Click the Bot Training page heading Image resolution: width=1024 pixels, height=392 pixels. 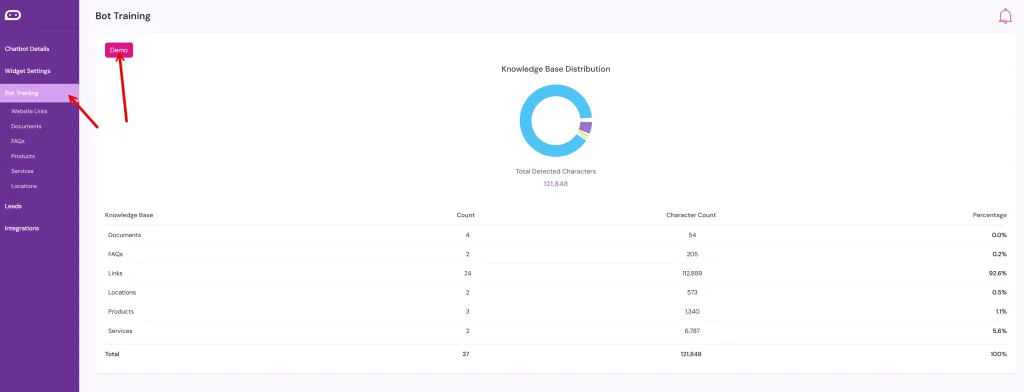tap(123, 16)
